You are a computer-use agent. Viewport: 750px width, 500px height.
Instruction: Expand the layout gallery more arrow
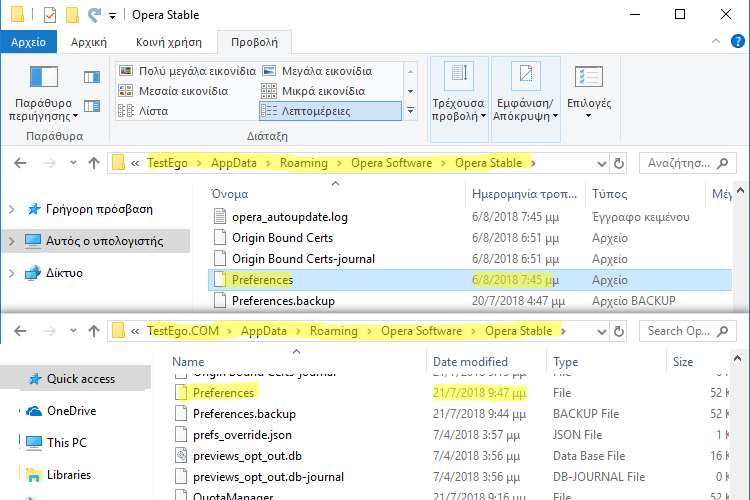tap(410, 111)
